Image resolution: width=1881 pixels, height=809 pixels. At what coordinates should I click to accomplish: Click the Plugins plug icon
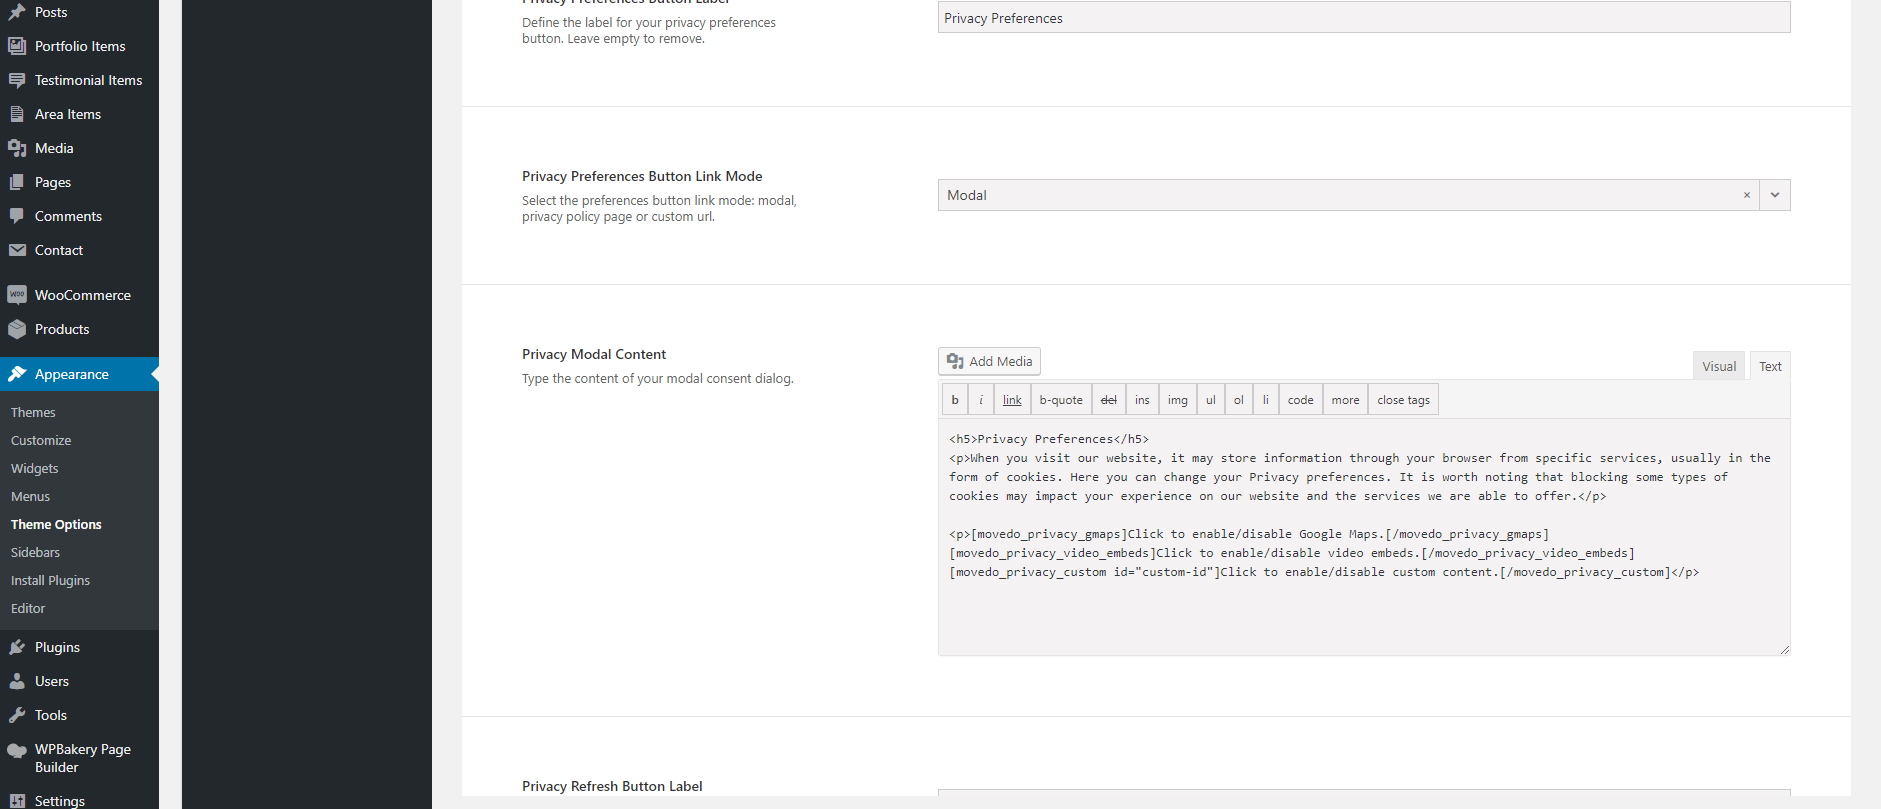17,647
